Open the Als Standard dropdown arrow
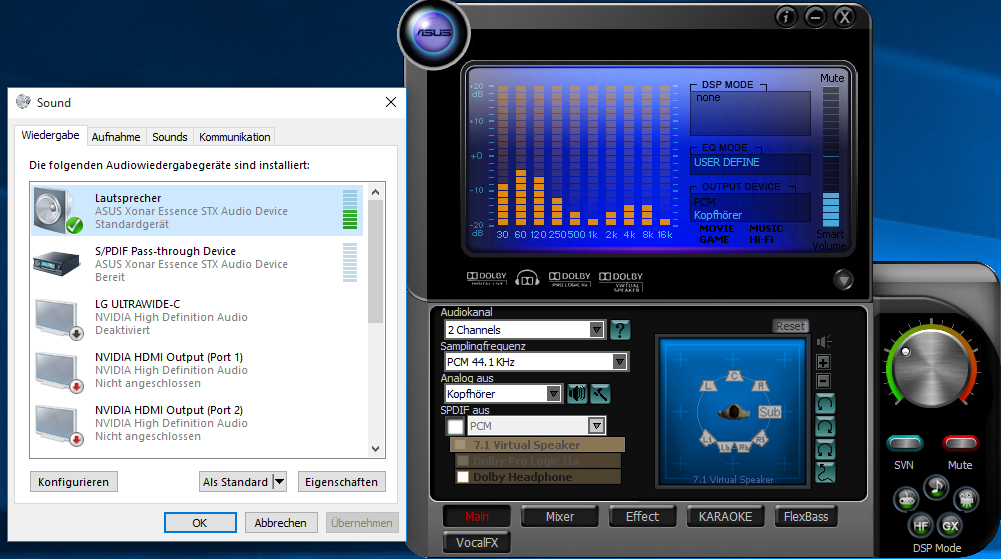 click(x=280, y=482)
